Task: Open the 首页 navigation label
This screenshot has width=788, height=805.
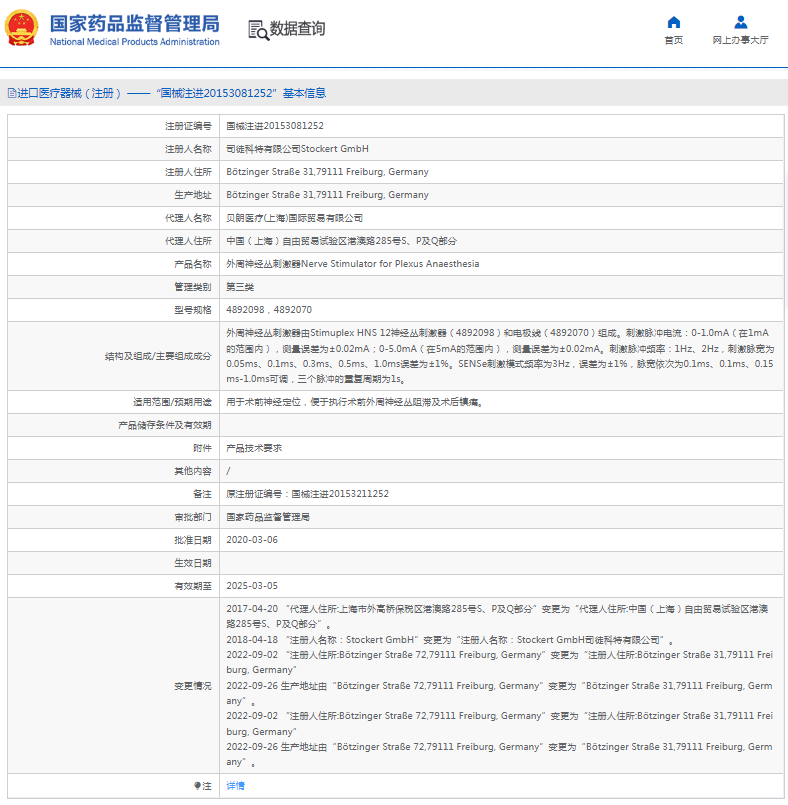Action: (673, 40)
